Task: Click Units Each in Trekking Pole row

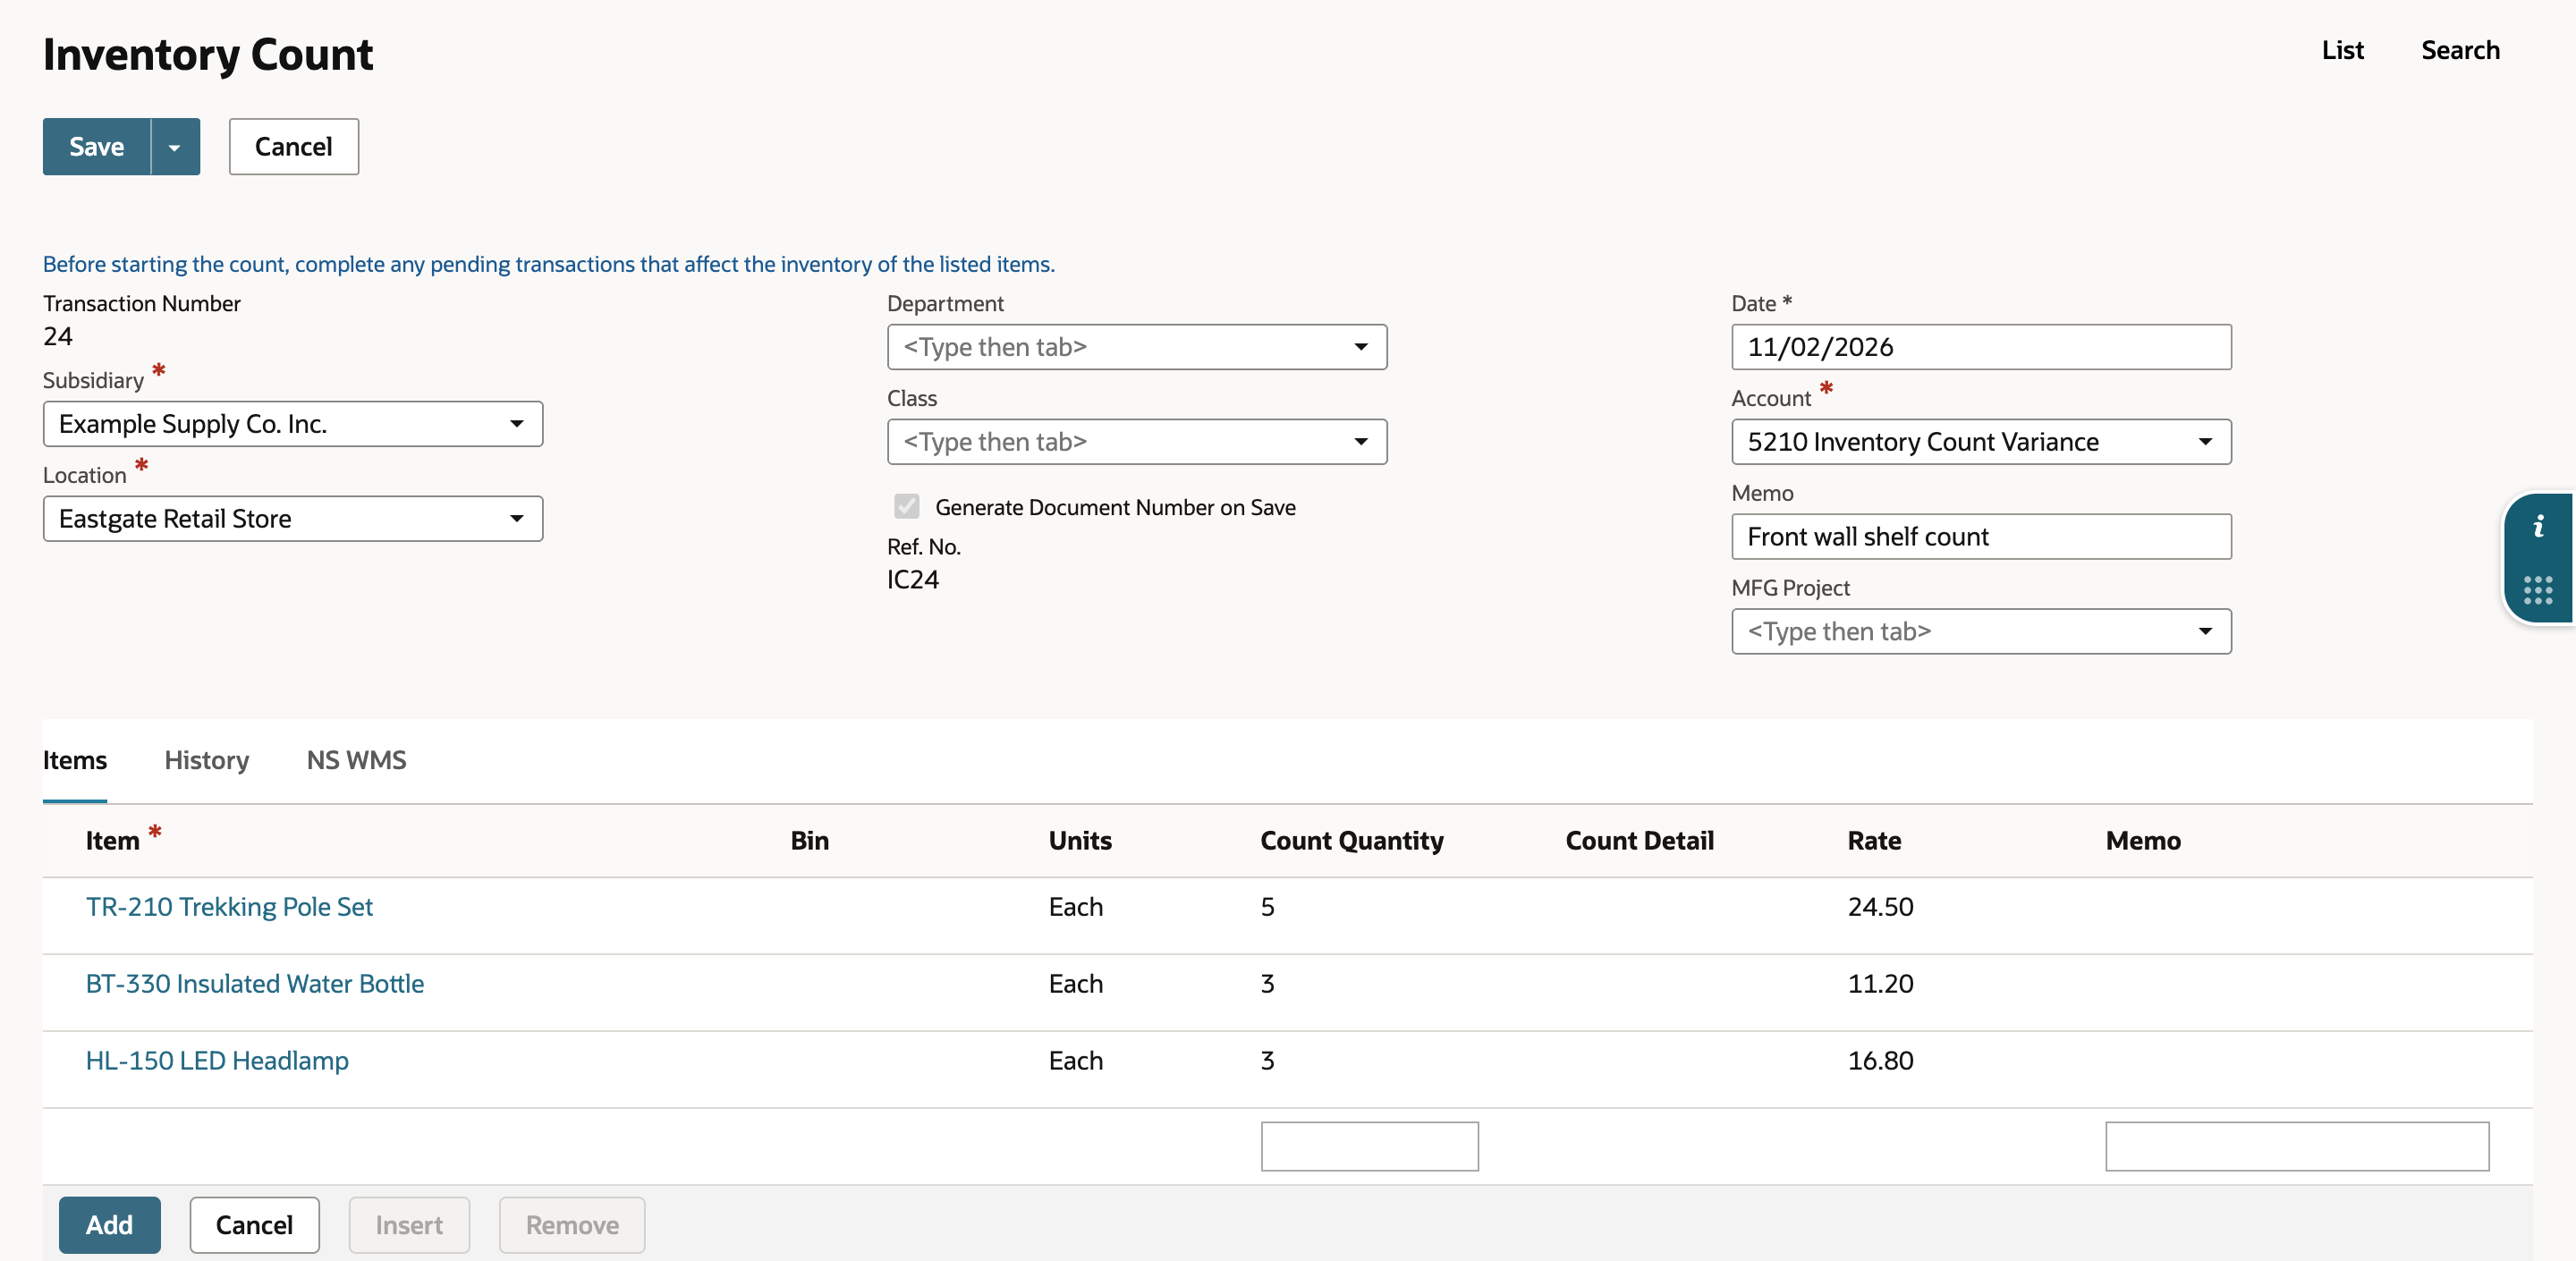Action: (1075, 907)
